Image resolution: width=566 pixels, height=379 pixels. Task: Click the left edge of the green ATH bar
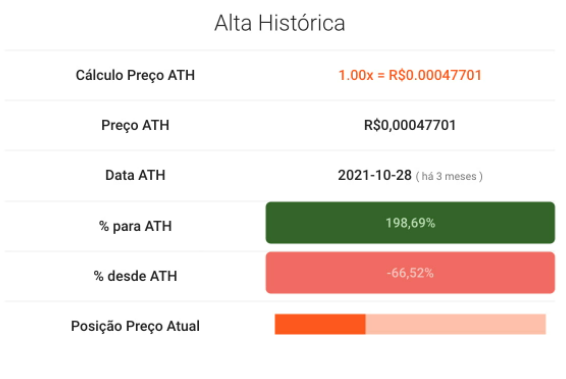pyautogui.click(x=269, y=223)
